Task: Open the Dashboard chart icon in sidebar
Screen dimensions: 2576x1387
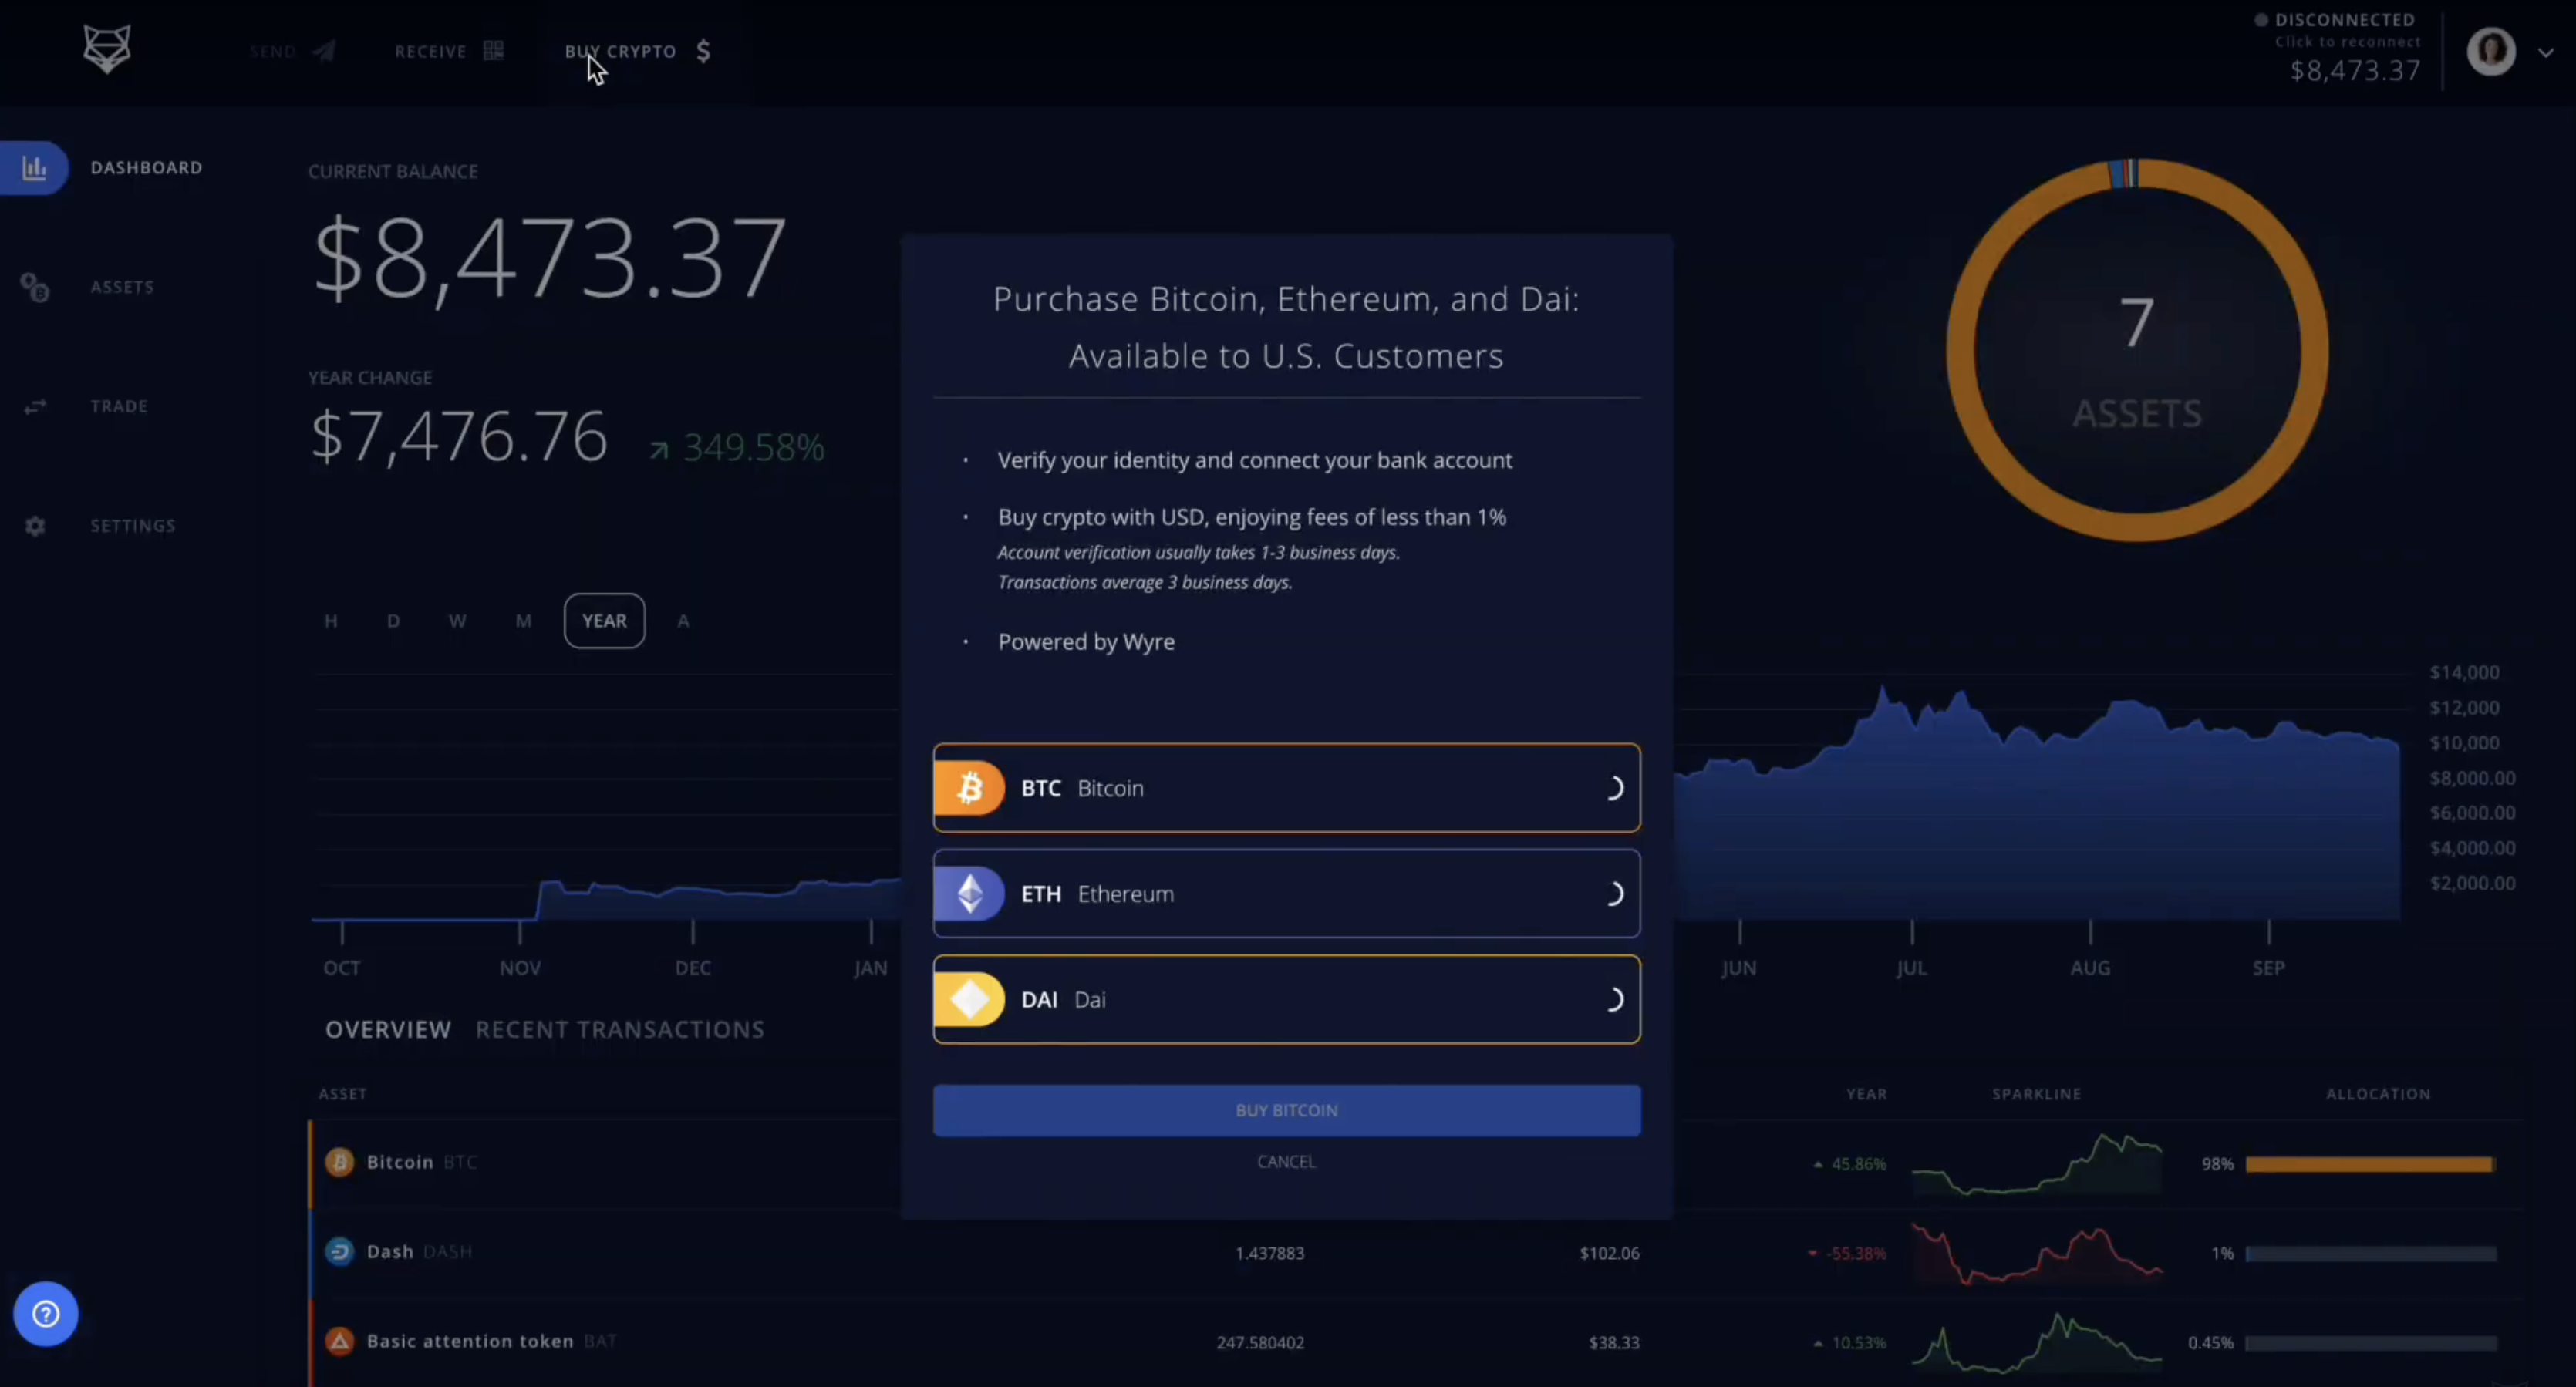Action: click(x=35, y=168)
